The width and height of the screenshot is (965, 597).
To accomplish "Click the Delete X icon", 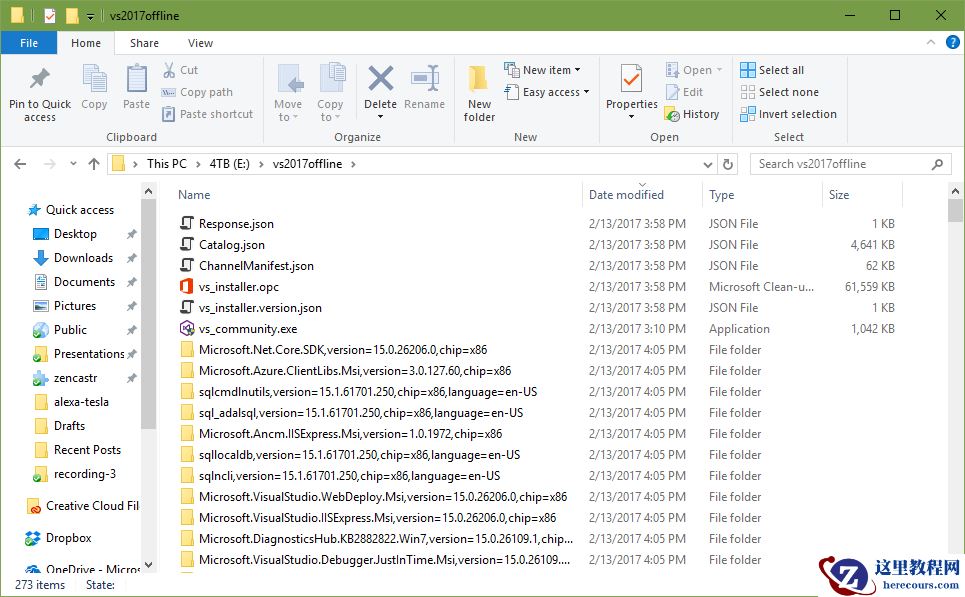I will point(380,79).
